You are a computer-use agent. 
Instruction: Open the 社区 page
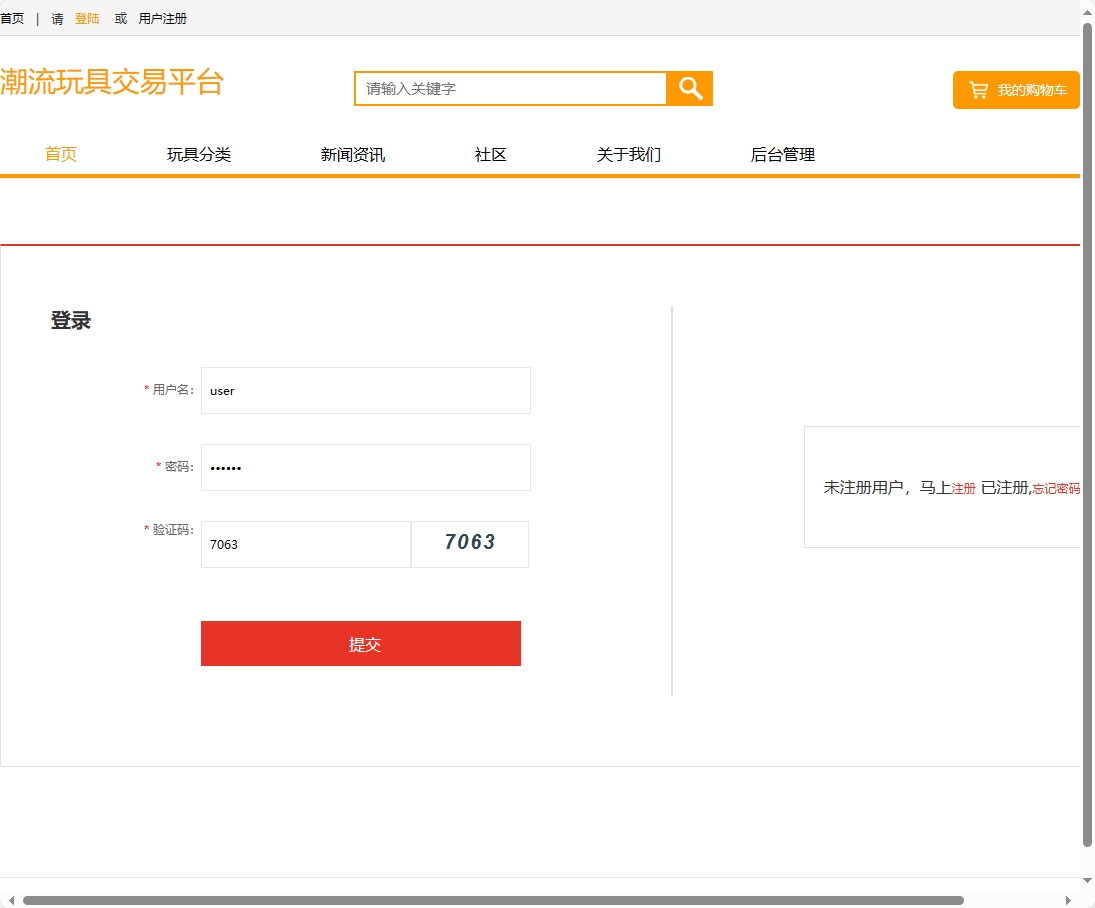click(x=490, y=154)
